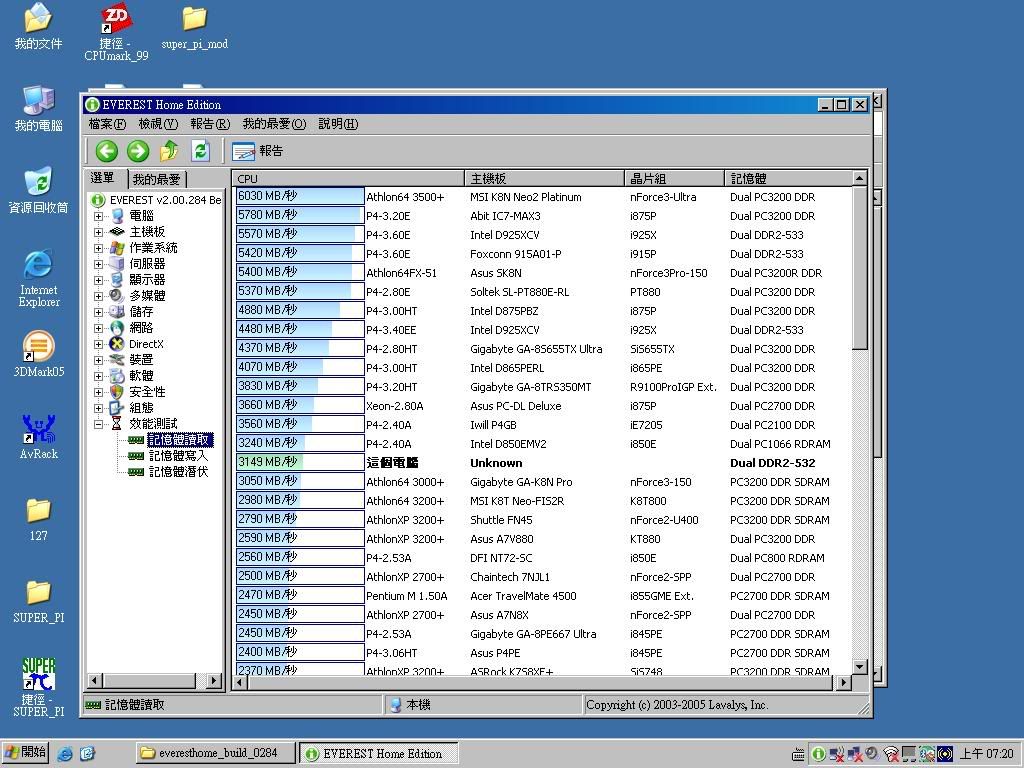The image size is (1024, 768).
Task: Select the DirectX tree icon
Action: 117,344
